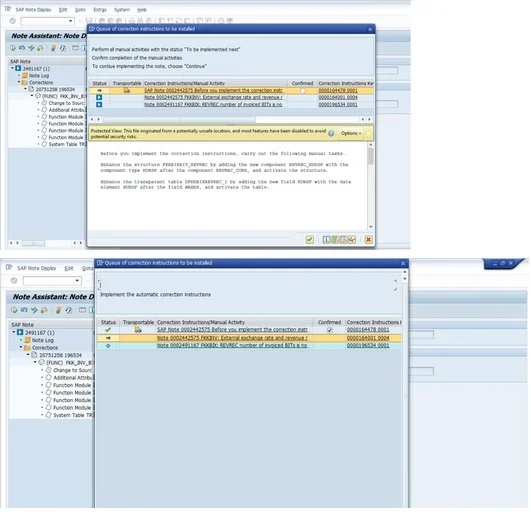Click the green checkmark status icon of confirmed row
Screen dimensions: 531x512
point(108,330)
